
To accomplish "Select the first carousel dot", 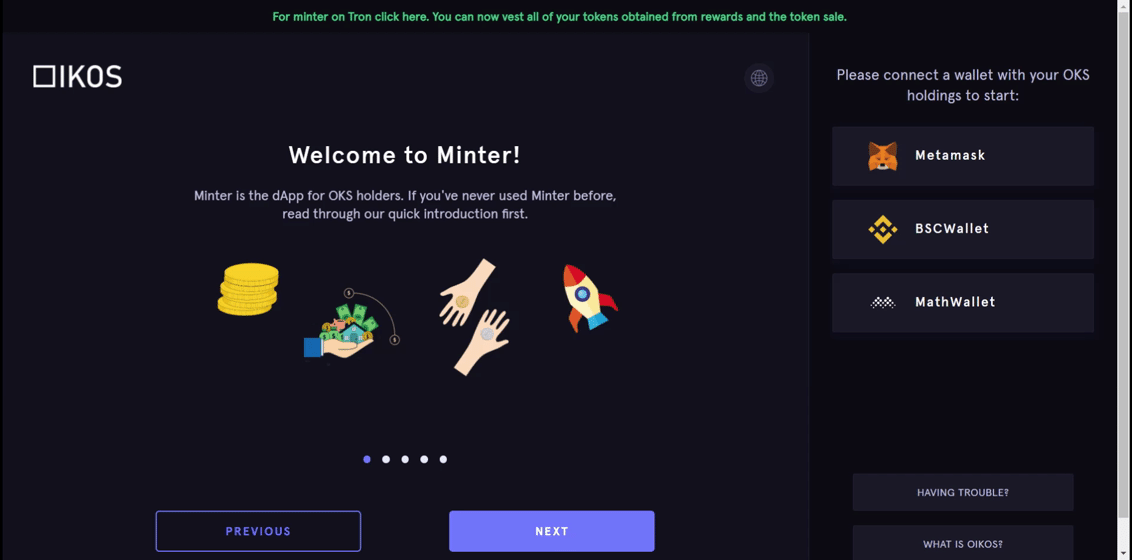I will pyautogui.click(x=367, y=459).
